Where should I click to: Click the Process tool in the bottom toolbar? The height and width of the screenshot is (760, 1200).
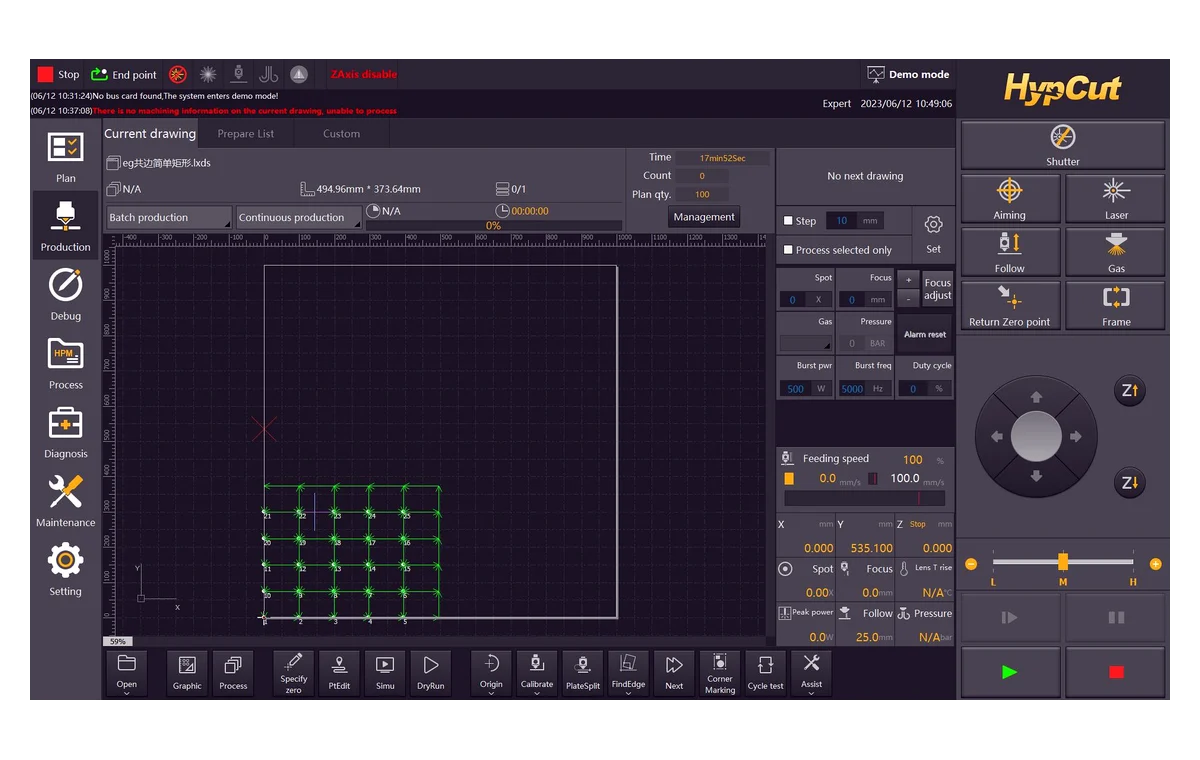[x=233, y=673]
